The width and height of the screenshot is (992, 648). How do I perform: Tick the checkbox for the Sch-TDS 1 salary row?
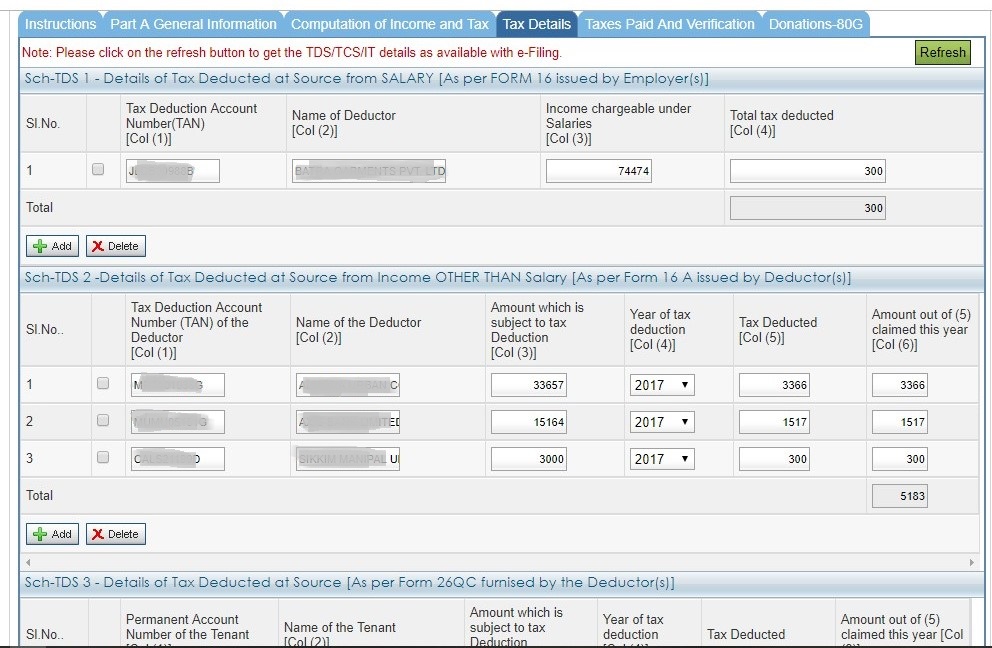98,171
